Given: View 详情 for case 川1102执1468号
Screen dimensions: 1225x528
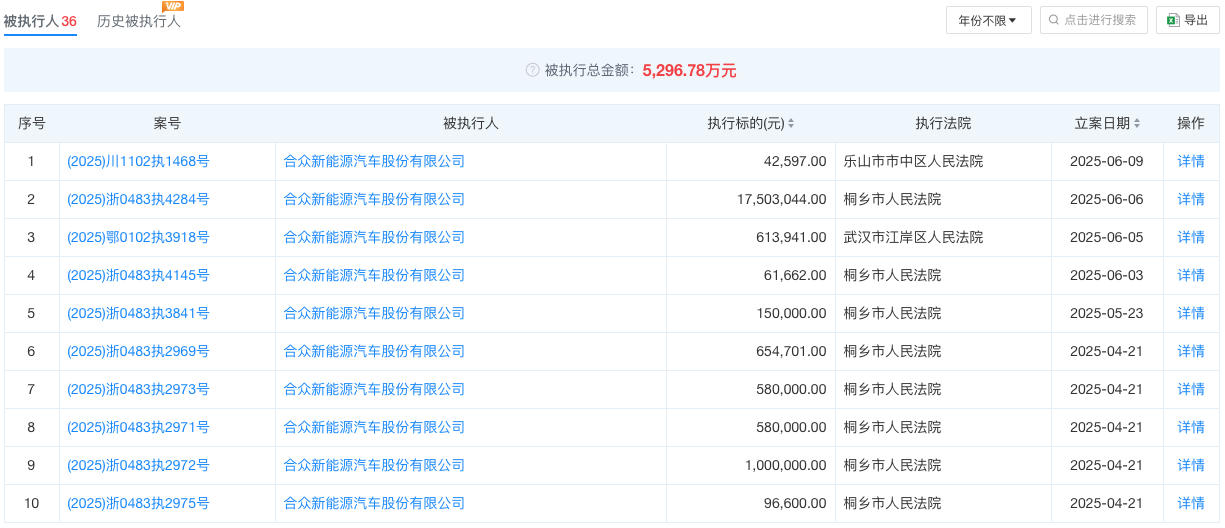Looking at the screenshot, I should coord(1191,161).
